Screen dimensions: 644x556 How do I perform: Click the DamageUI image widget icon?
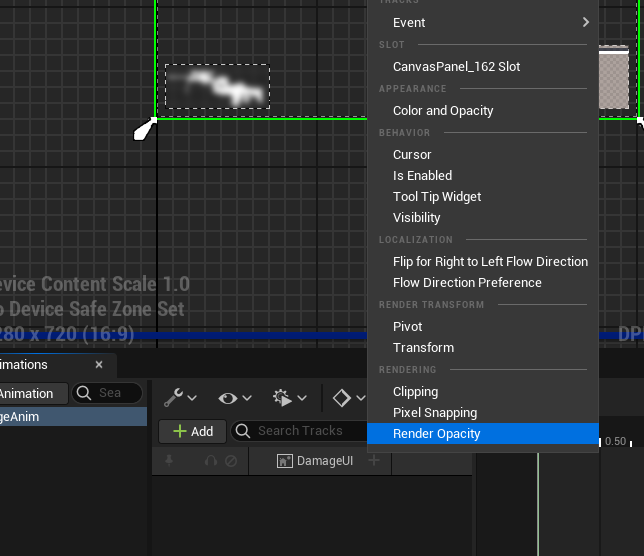(285, 461)
